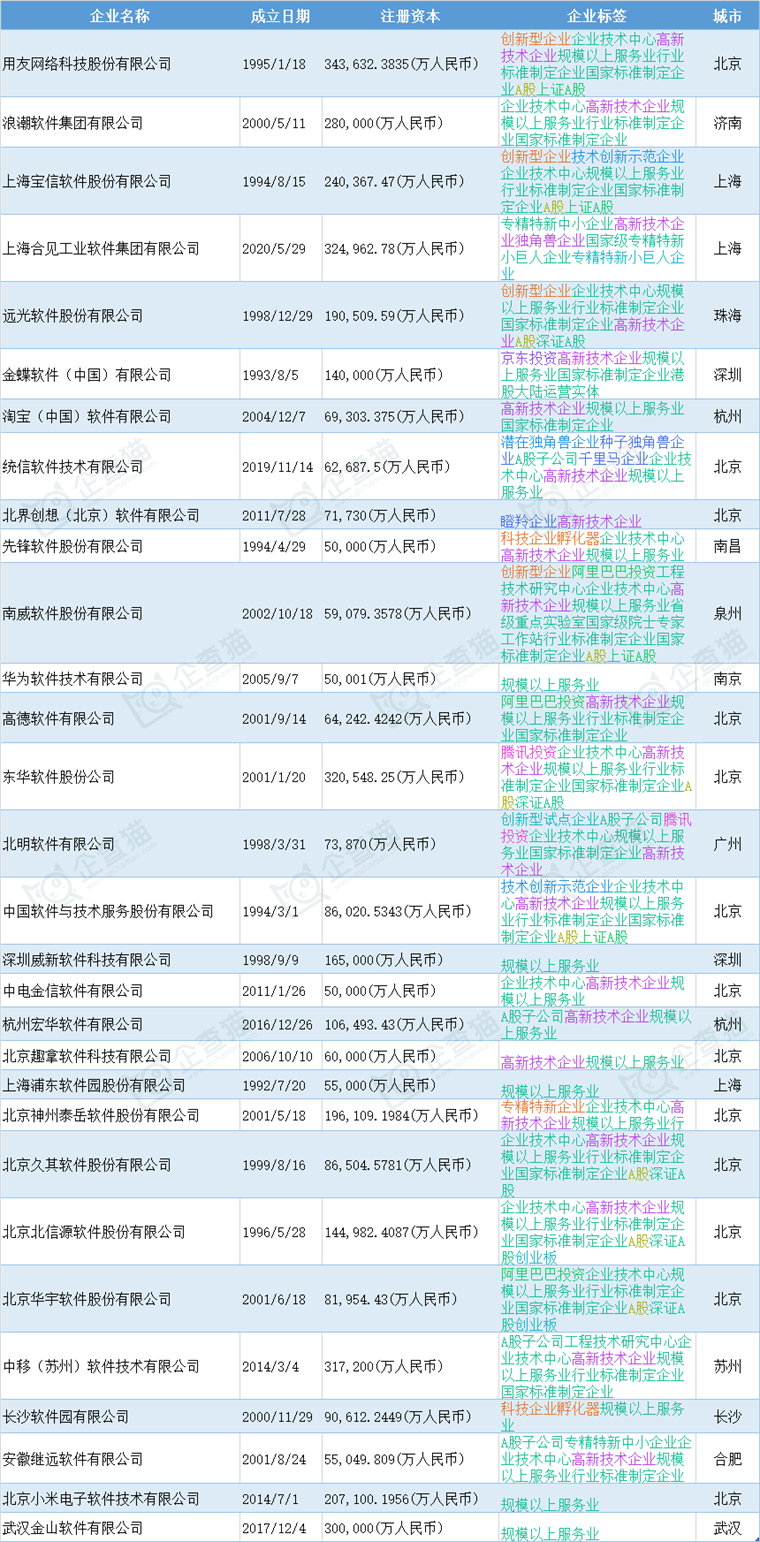Click city 南昌 in 先锋软件 row

(728, 546)
